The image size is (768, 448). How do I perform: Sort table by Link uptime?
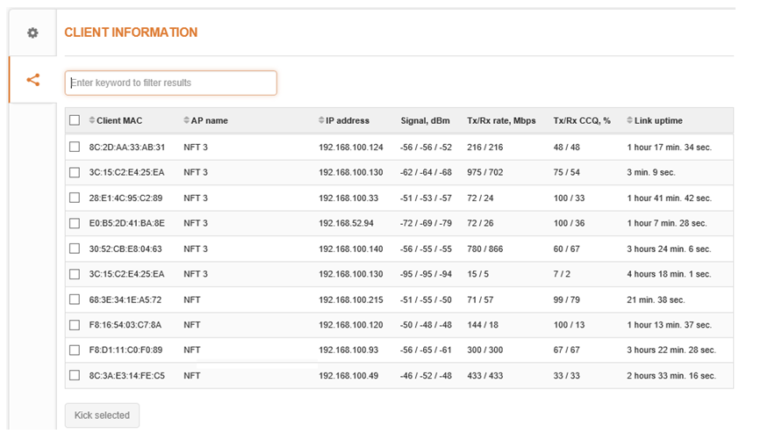tap(658, 121)
